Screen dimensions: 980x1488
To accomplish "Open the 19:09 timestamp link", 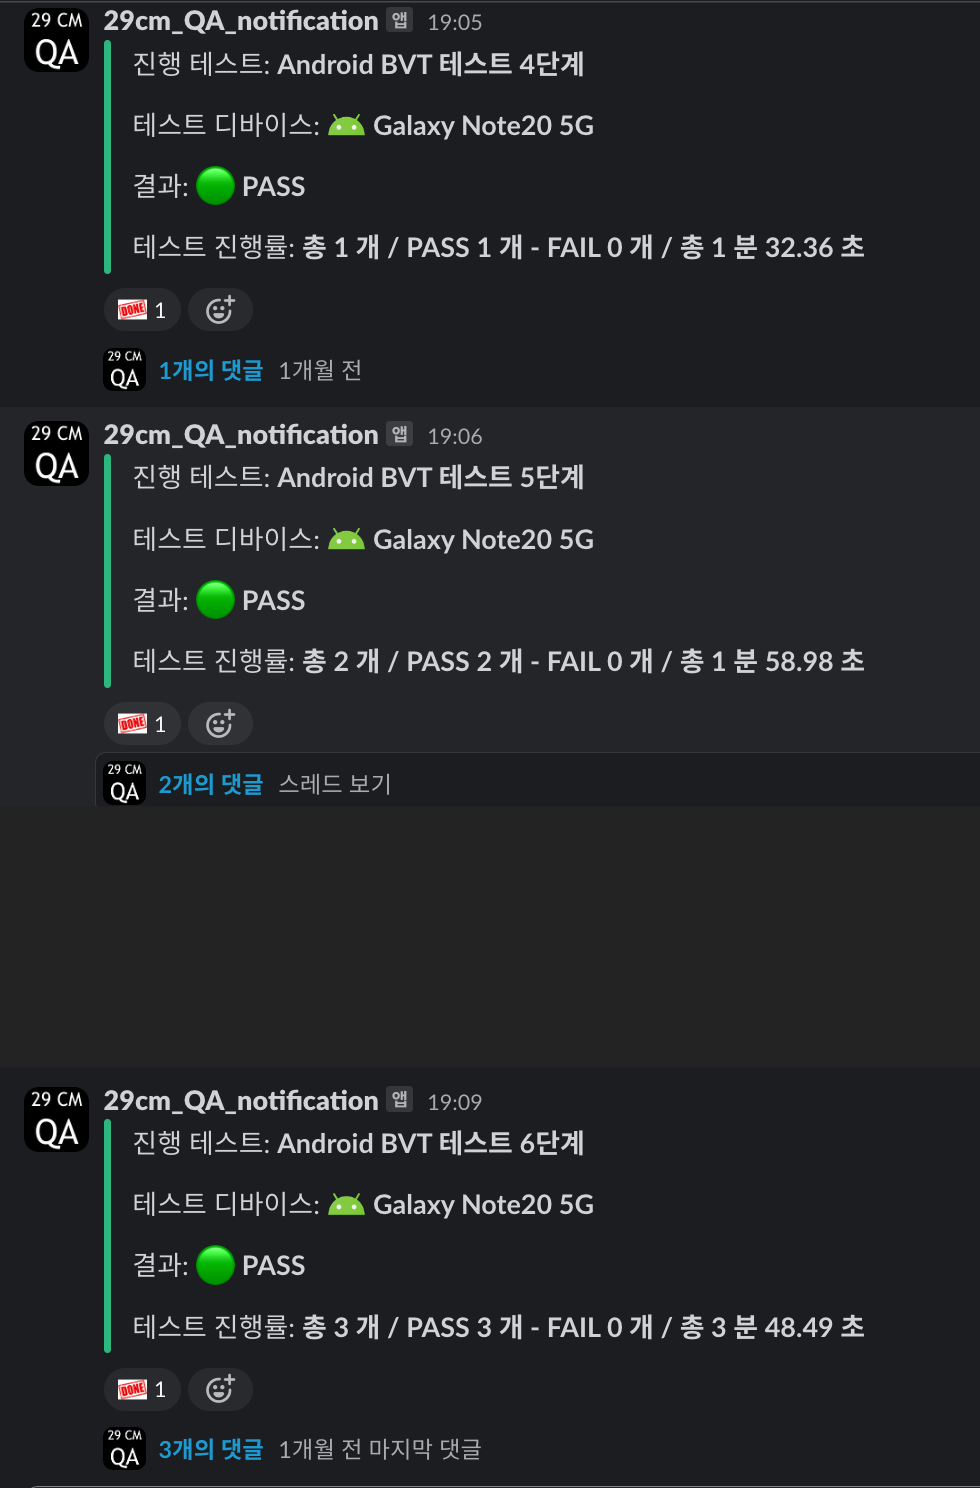I will click(455, 1102).
